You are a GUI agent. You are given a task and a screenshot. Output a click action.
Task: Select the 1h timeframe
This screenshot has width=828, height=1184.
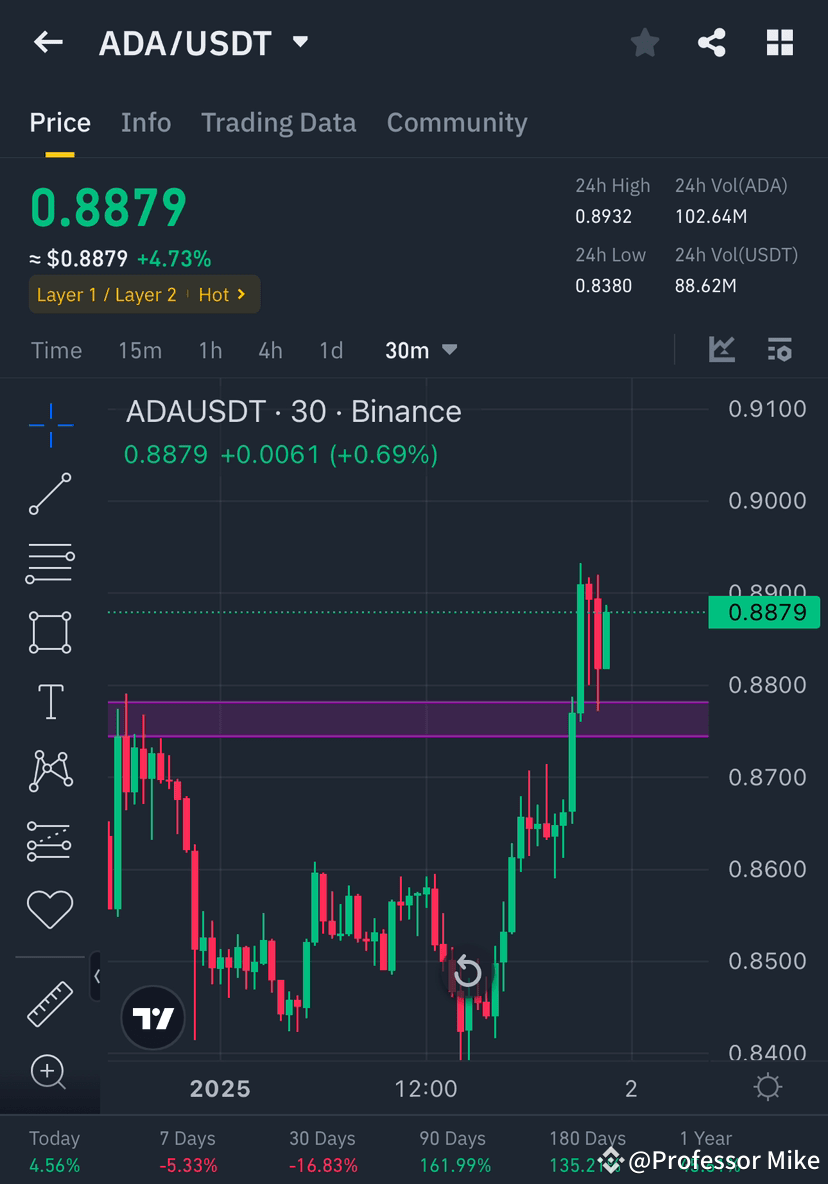[209, 350]
